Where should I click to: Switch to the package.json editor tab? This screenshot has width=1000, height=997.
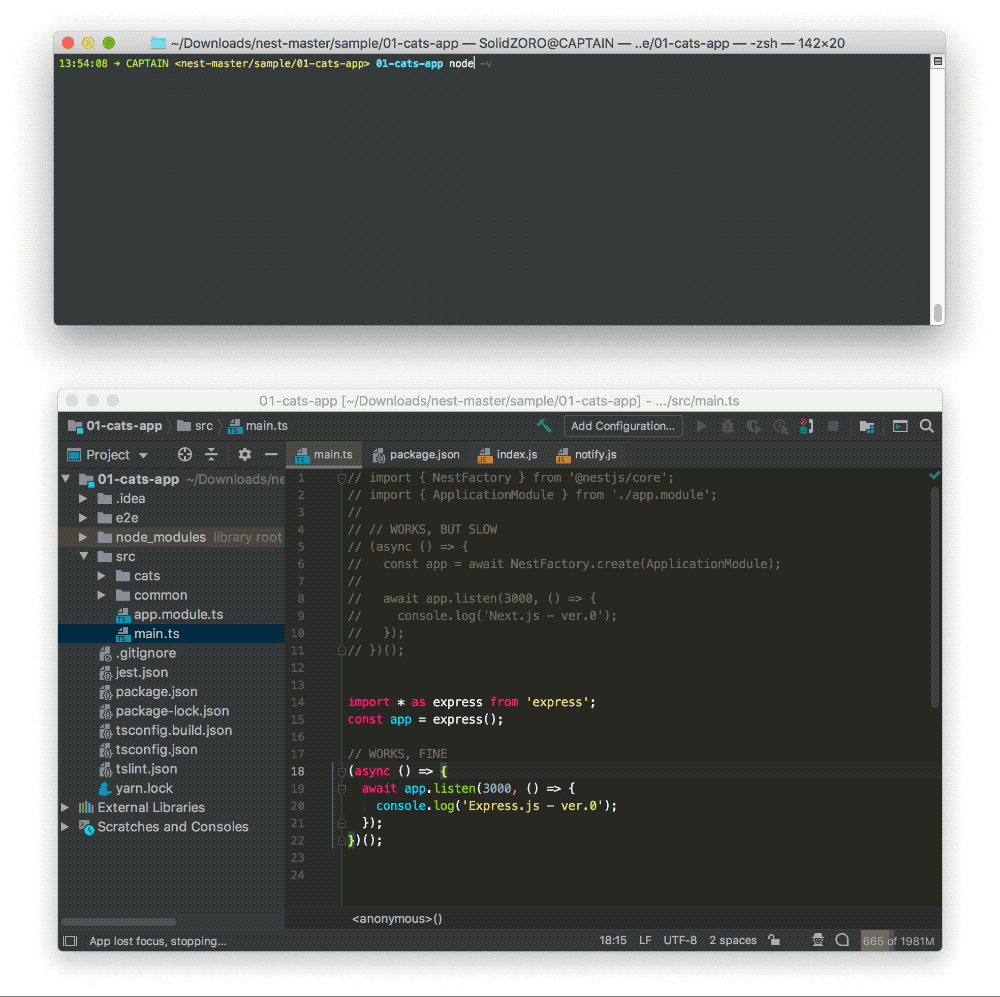pos(416,454)
